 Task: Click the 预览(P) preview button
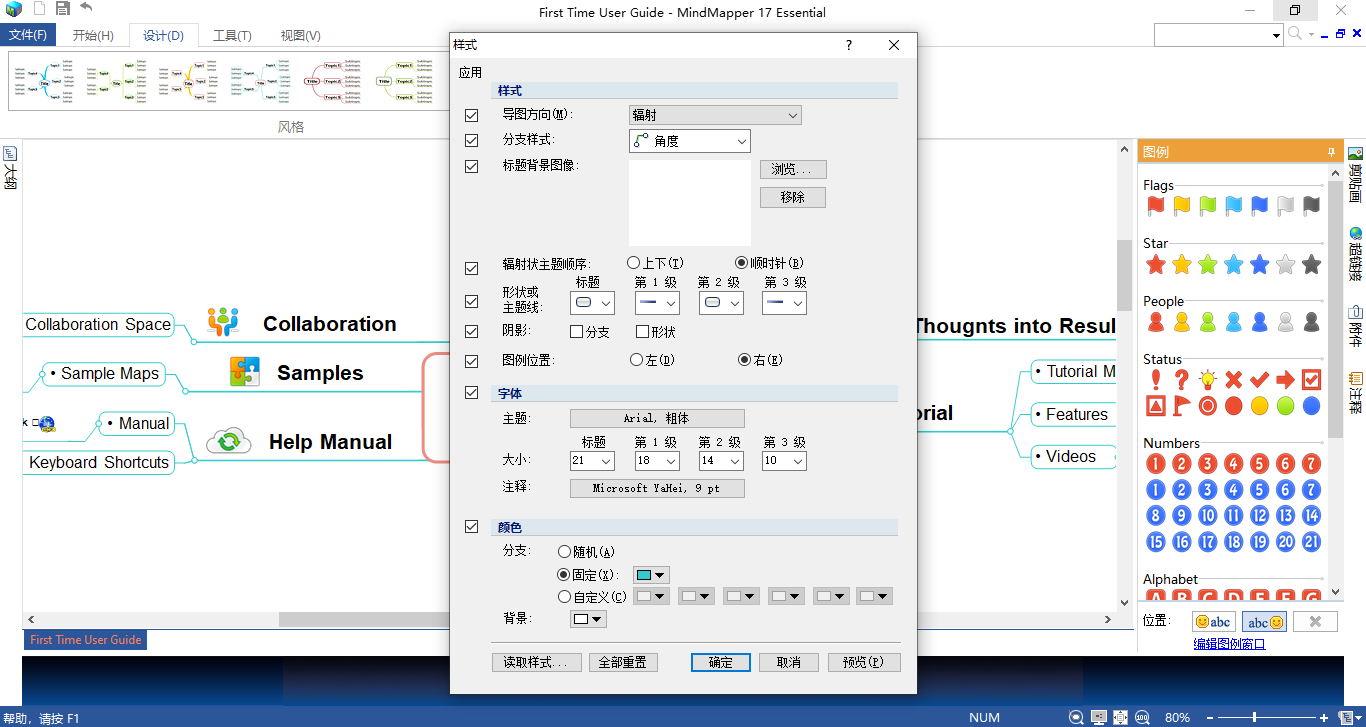click(x=863, y=662)
